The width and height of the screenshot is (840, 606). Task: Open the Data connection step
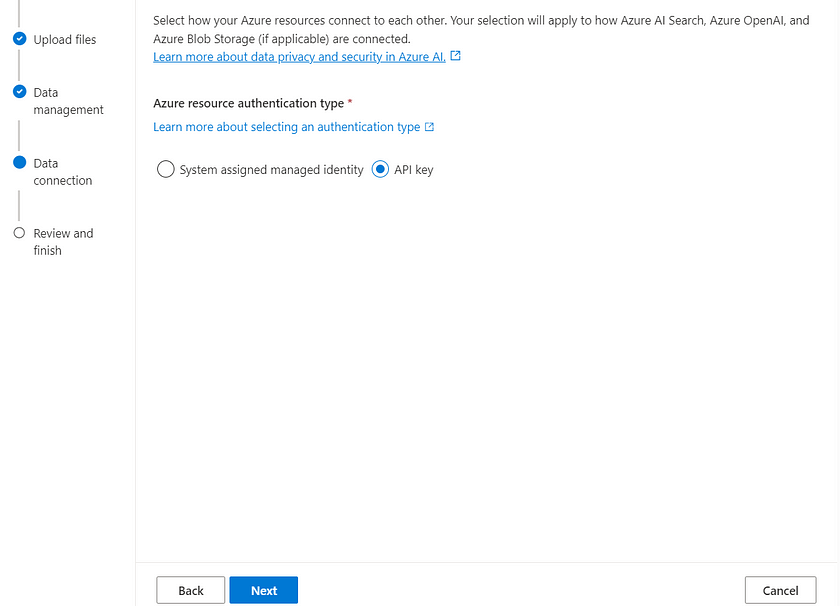coord(63,172)
